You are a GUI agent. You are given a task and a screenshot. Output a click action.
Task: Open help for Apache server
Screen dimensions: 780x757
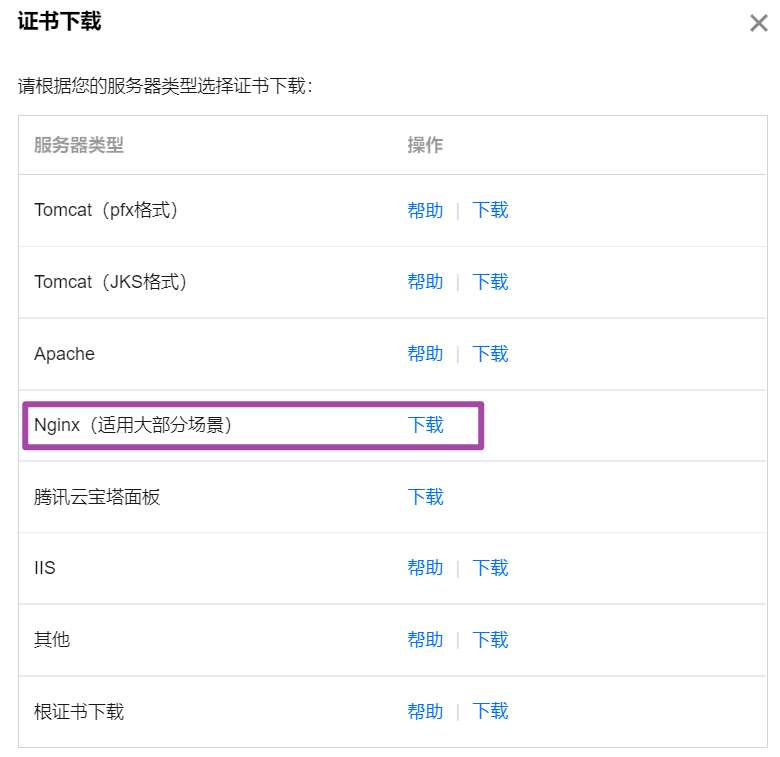pos(425,354)
